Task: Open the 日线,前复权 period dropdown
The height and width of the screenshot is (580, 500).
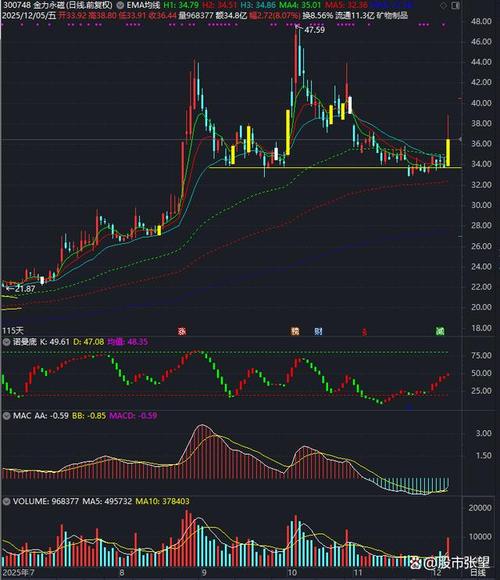Action: (88, 5)
